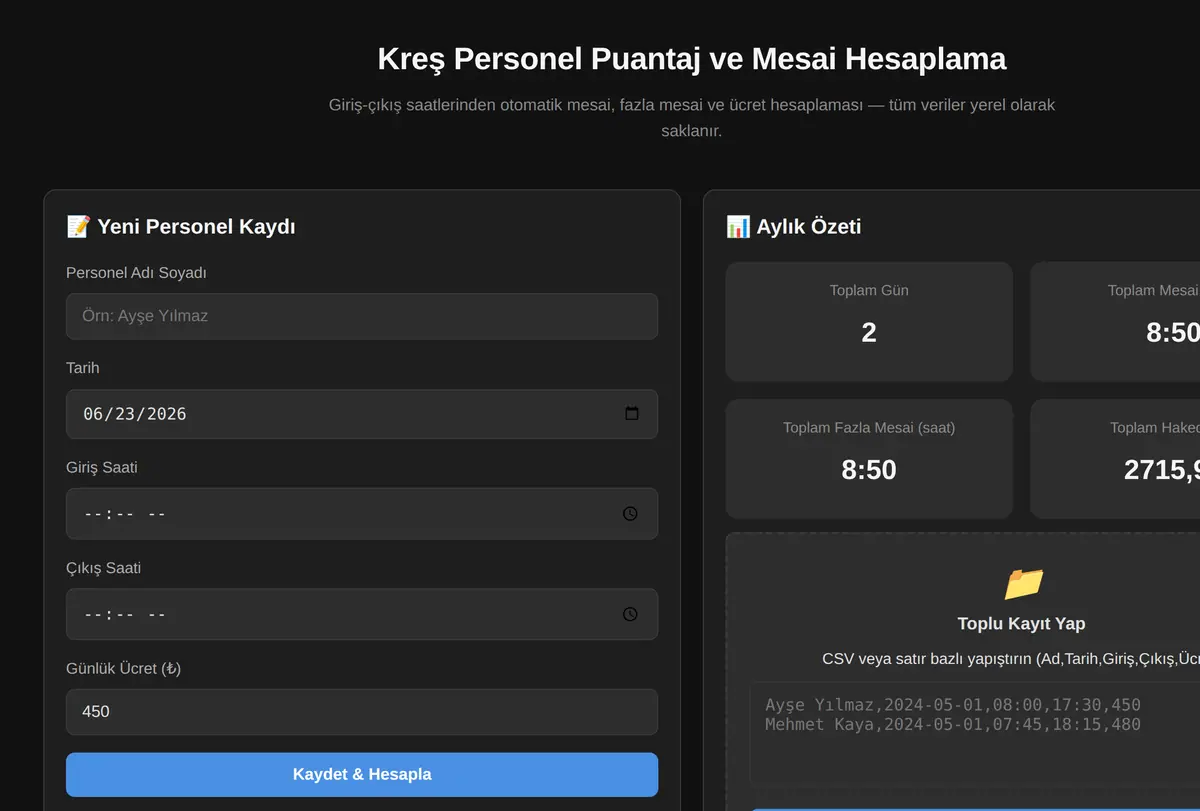1200x811 pixels.
Task: Click the chart icon beside Aylık Özeti
Action: coord(738,227)
